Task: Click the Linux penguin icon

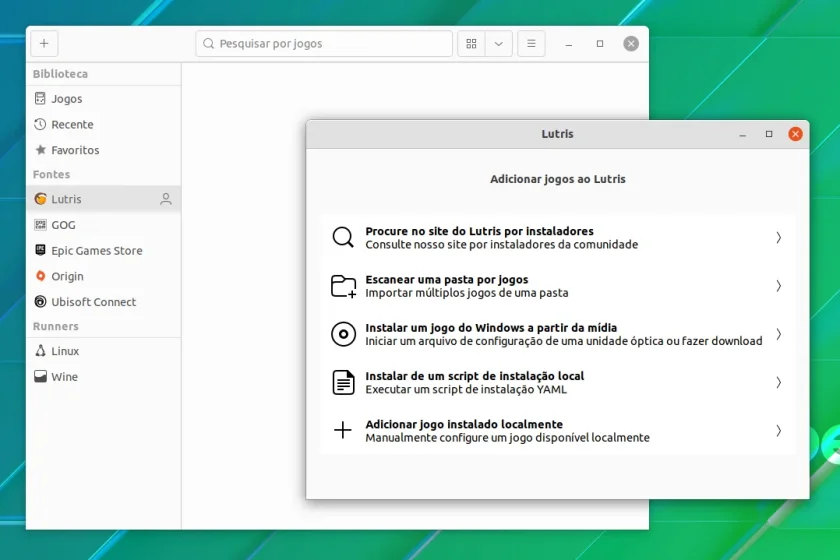Action: coord(40,350)
